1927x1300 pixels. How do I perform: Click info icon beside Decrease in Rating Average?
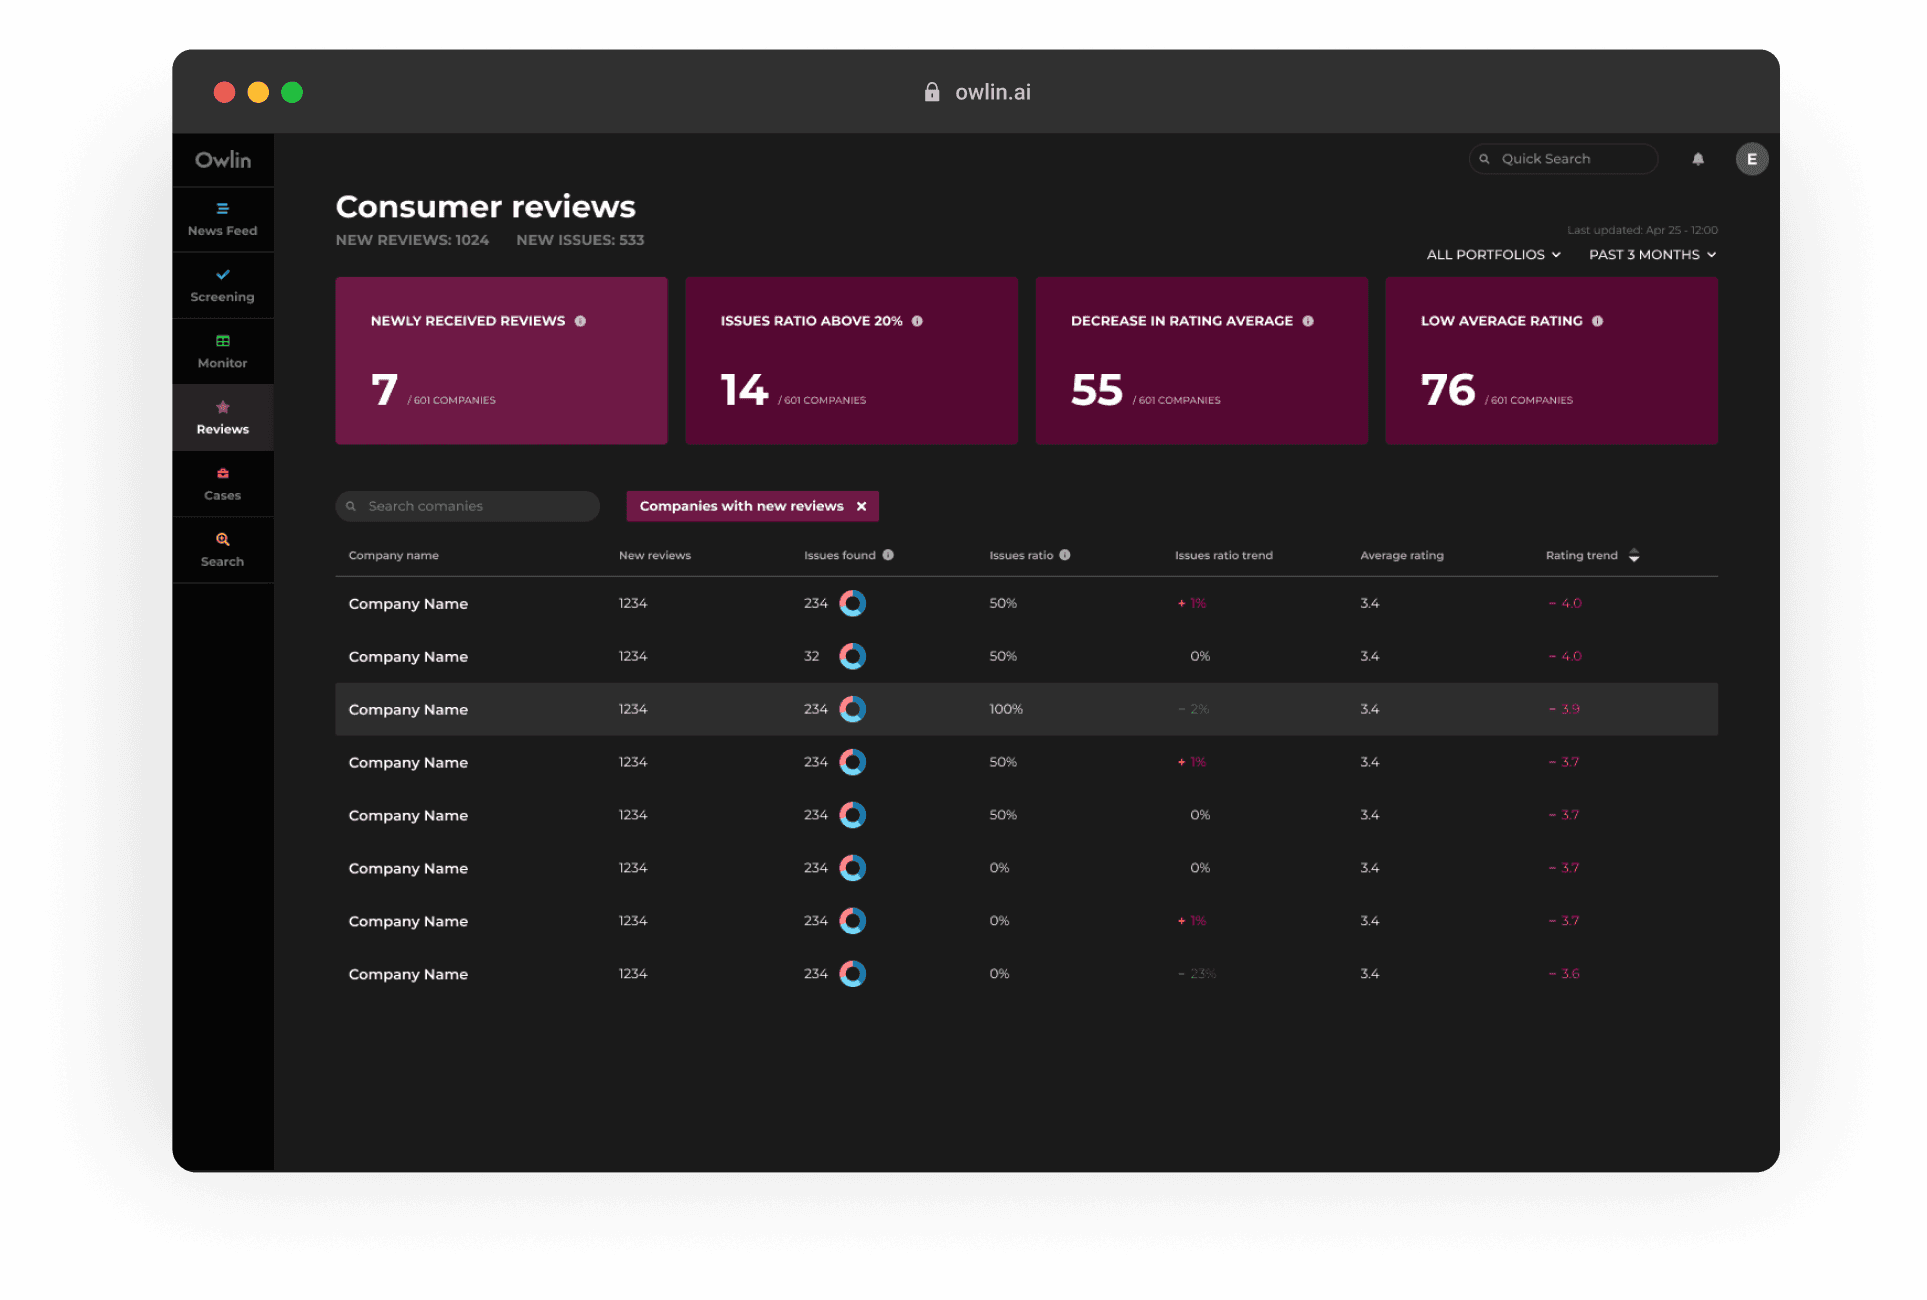pos(1307,321)
